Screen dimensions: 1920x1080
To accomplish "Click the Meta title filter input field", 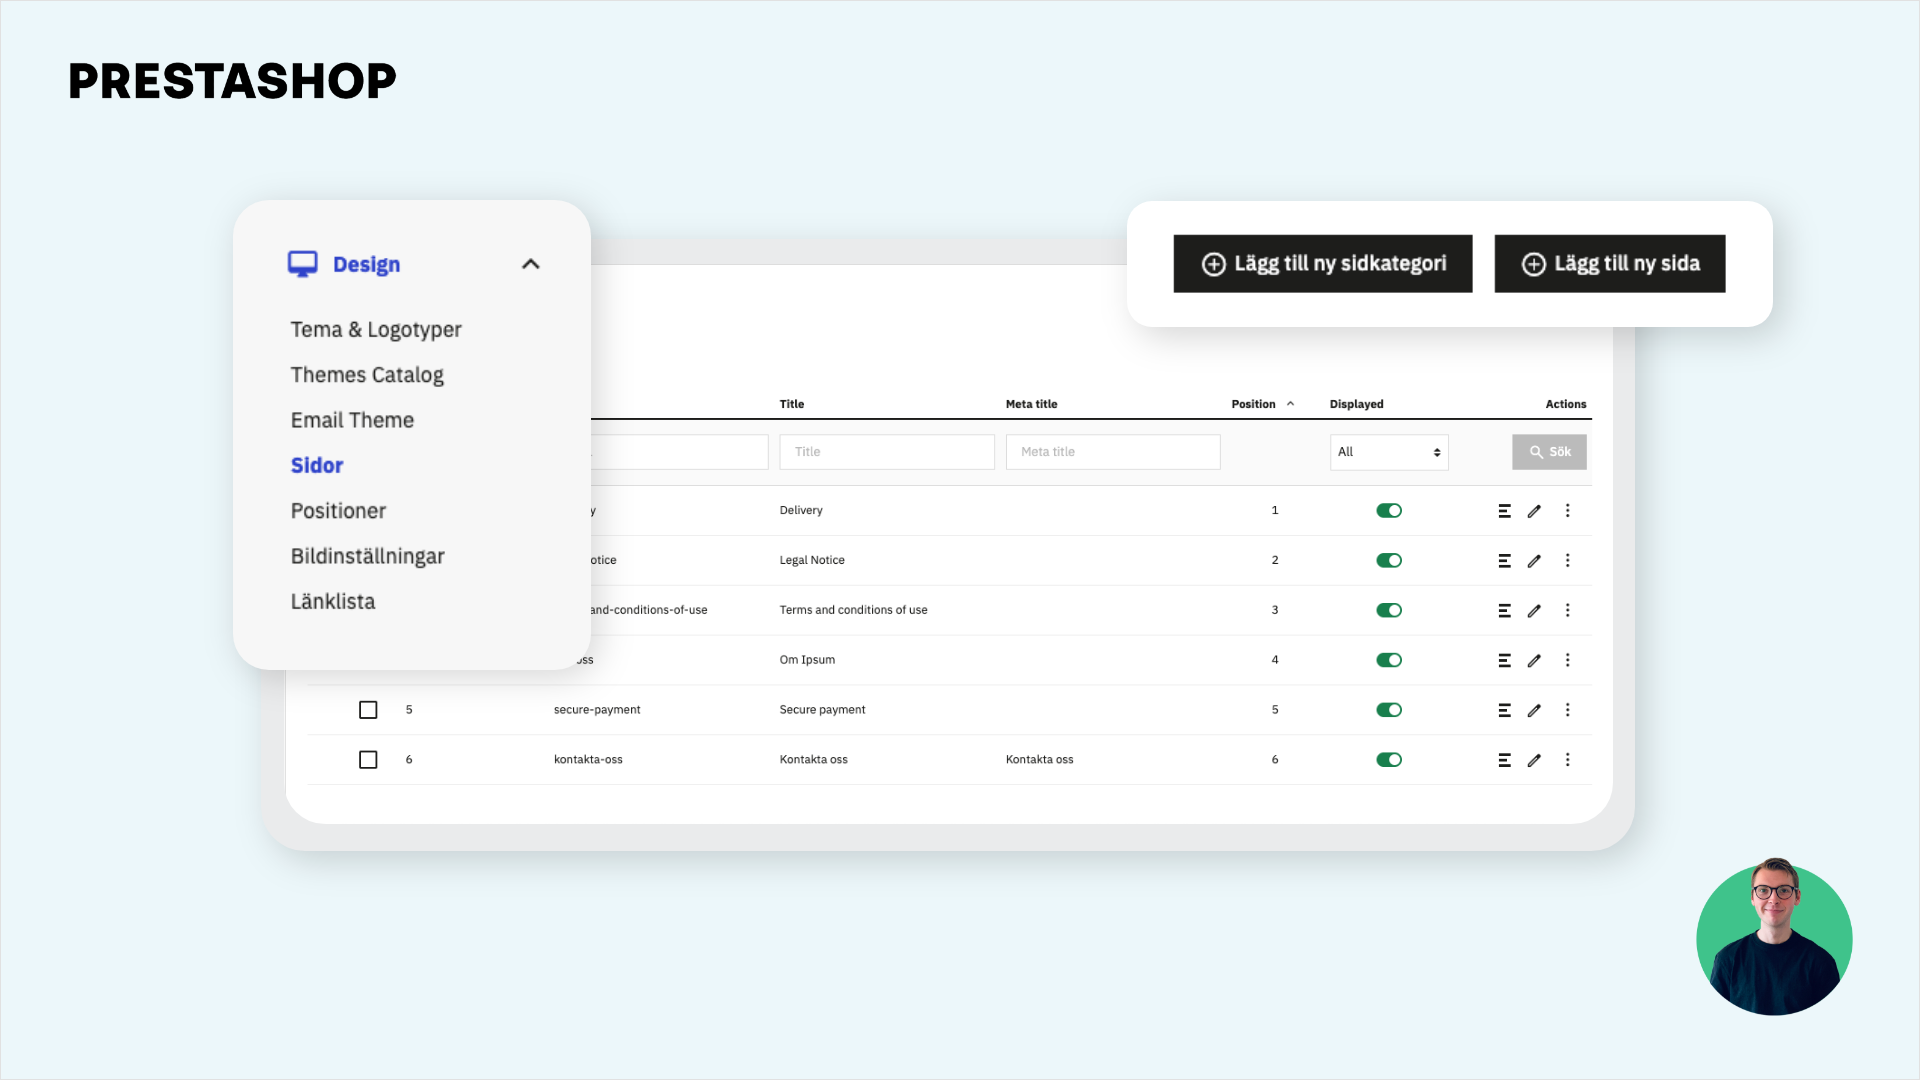I will point(1112,452).
